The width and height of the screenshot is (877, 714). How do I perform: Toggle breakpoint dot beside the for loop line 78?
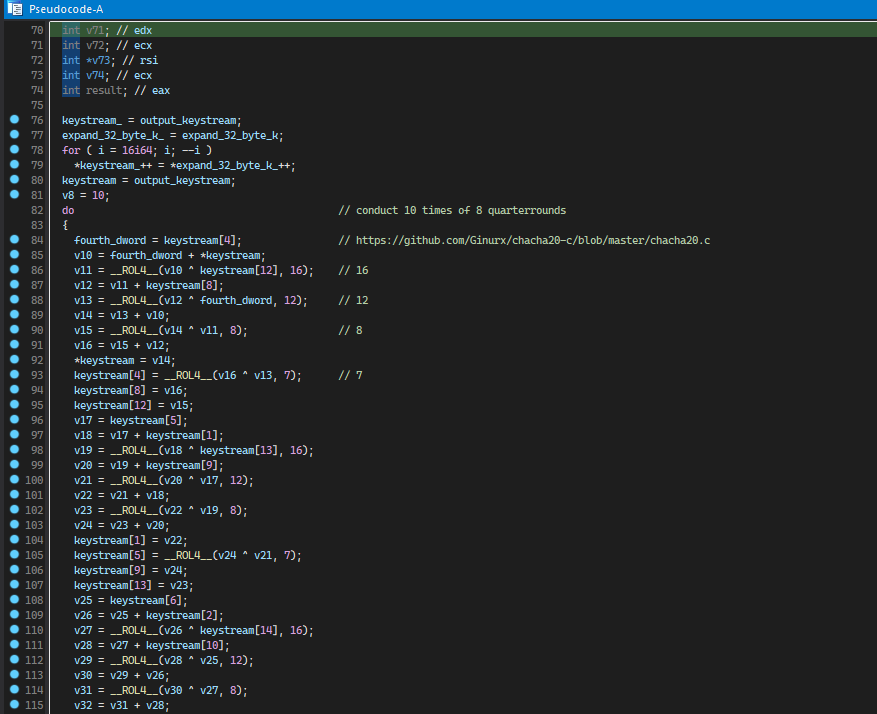coord(15,150)
